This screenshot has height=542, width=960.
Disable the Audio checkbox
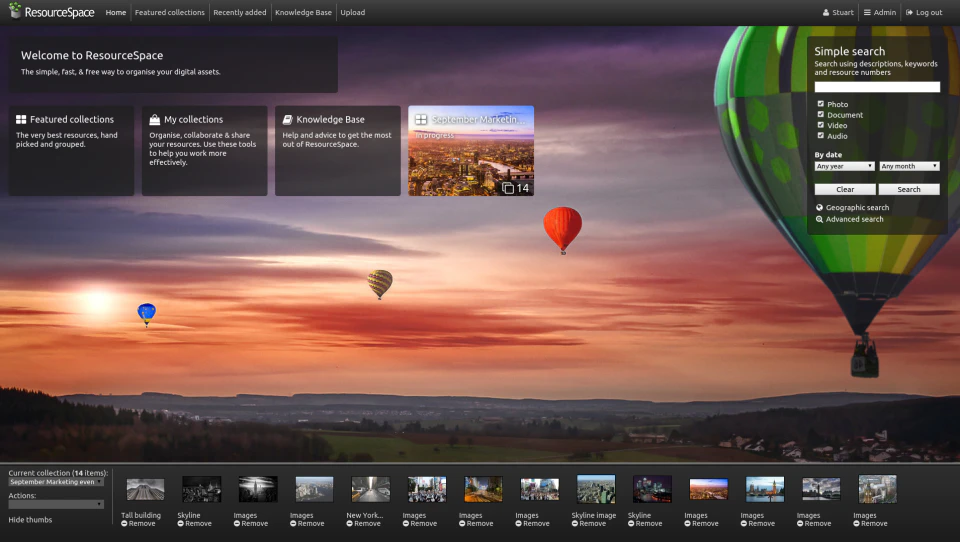(x=820, y=135)
